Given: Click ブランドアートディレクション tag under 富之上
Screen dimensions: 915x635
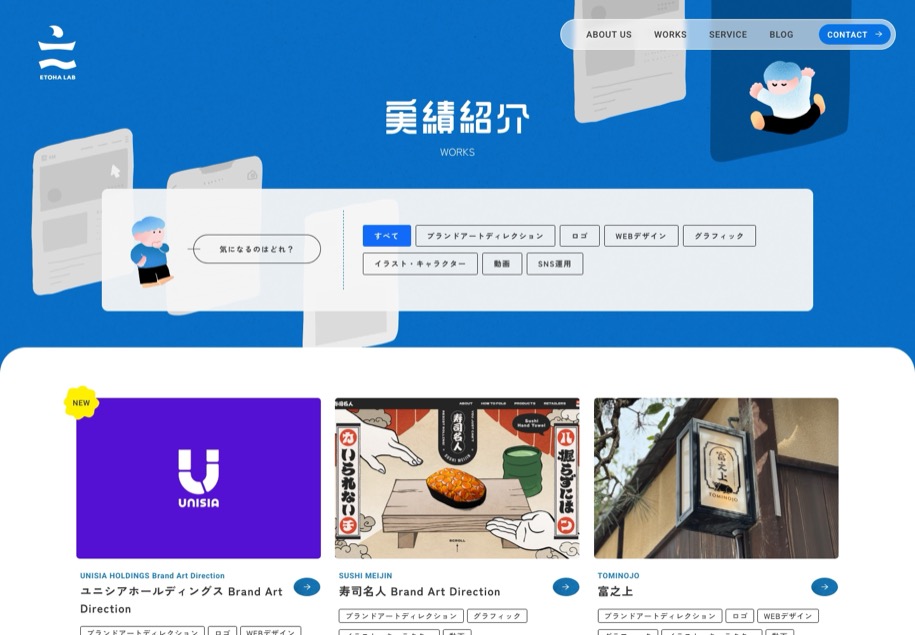Looking at the screenshot, I should click(x=659, y=616).
